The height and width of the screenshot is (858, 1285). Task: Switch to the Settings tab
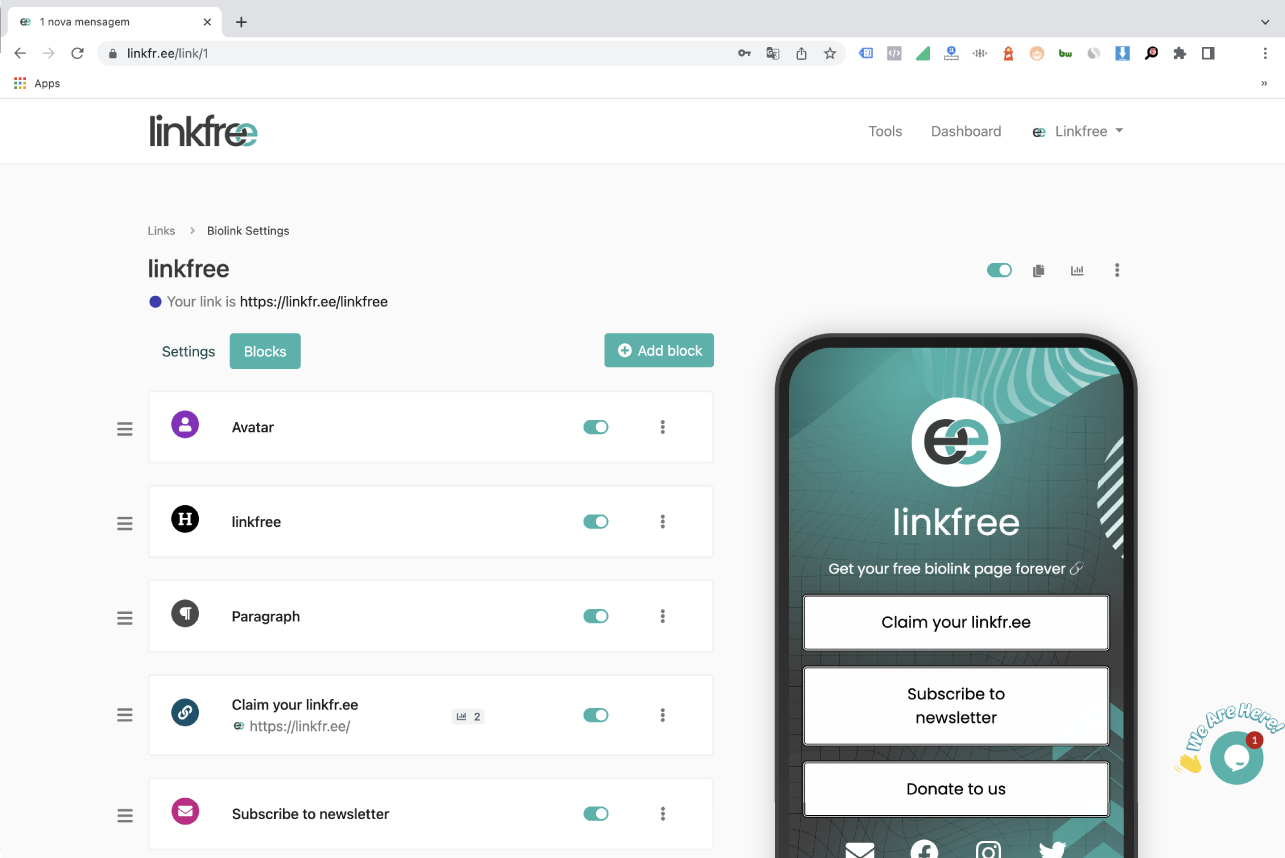[189, 351]
